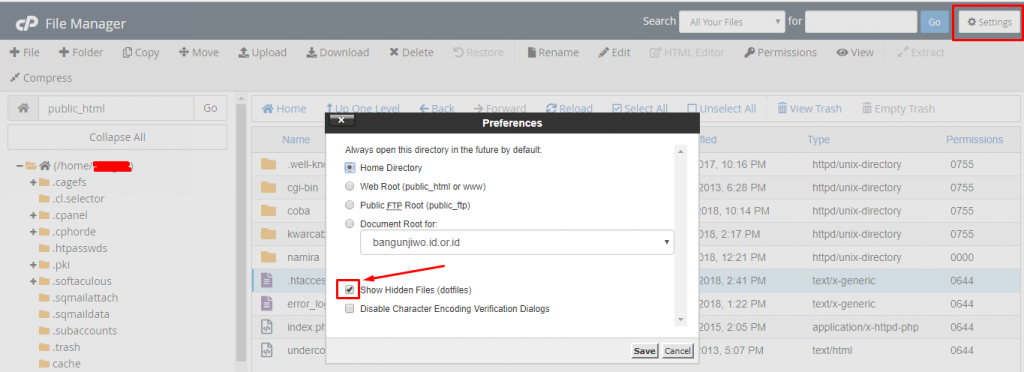The image size is (1024, 372).
Task: Create a new File from toolbar
Action: click(25, 52)
